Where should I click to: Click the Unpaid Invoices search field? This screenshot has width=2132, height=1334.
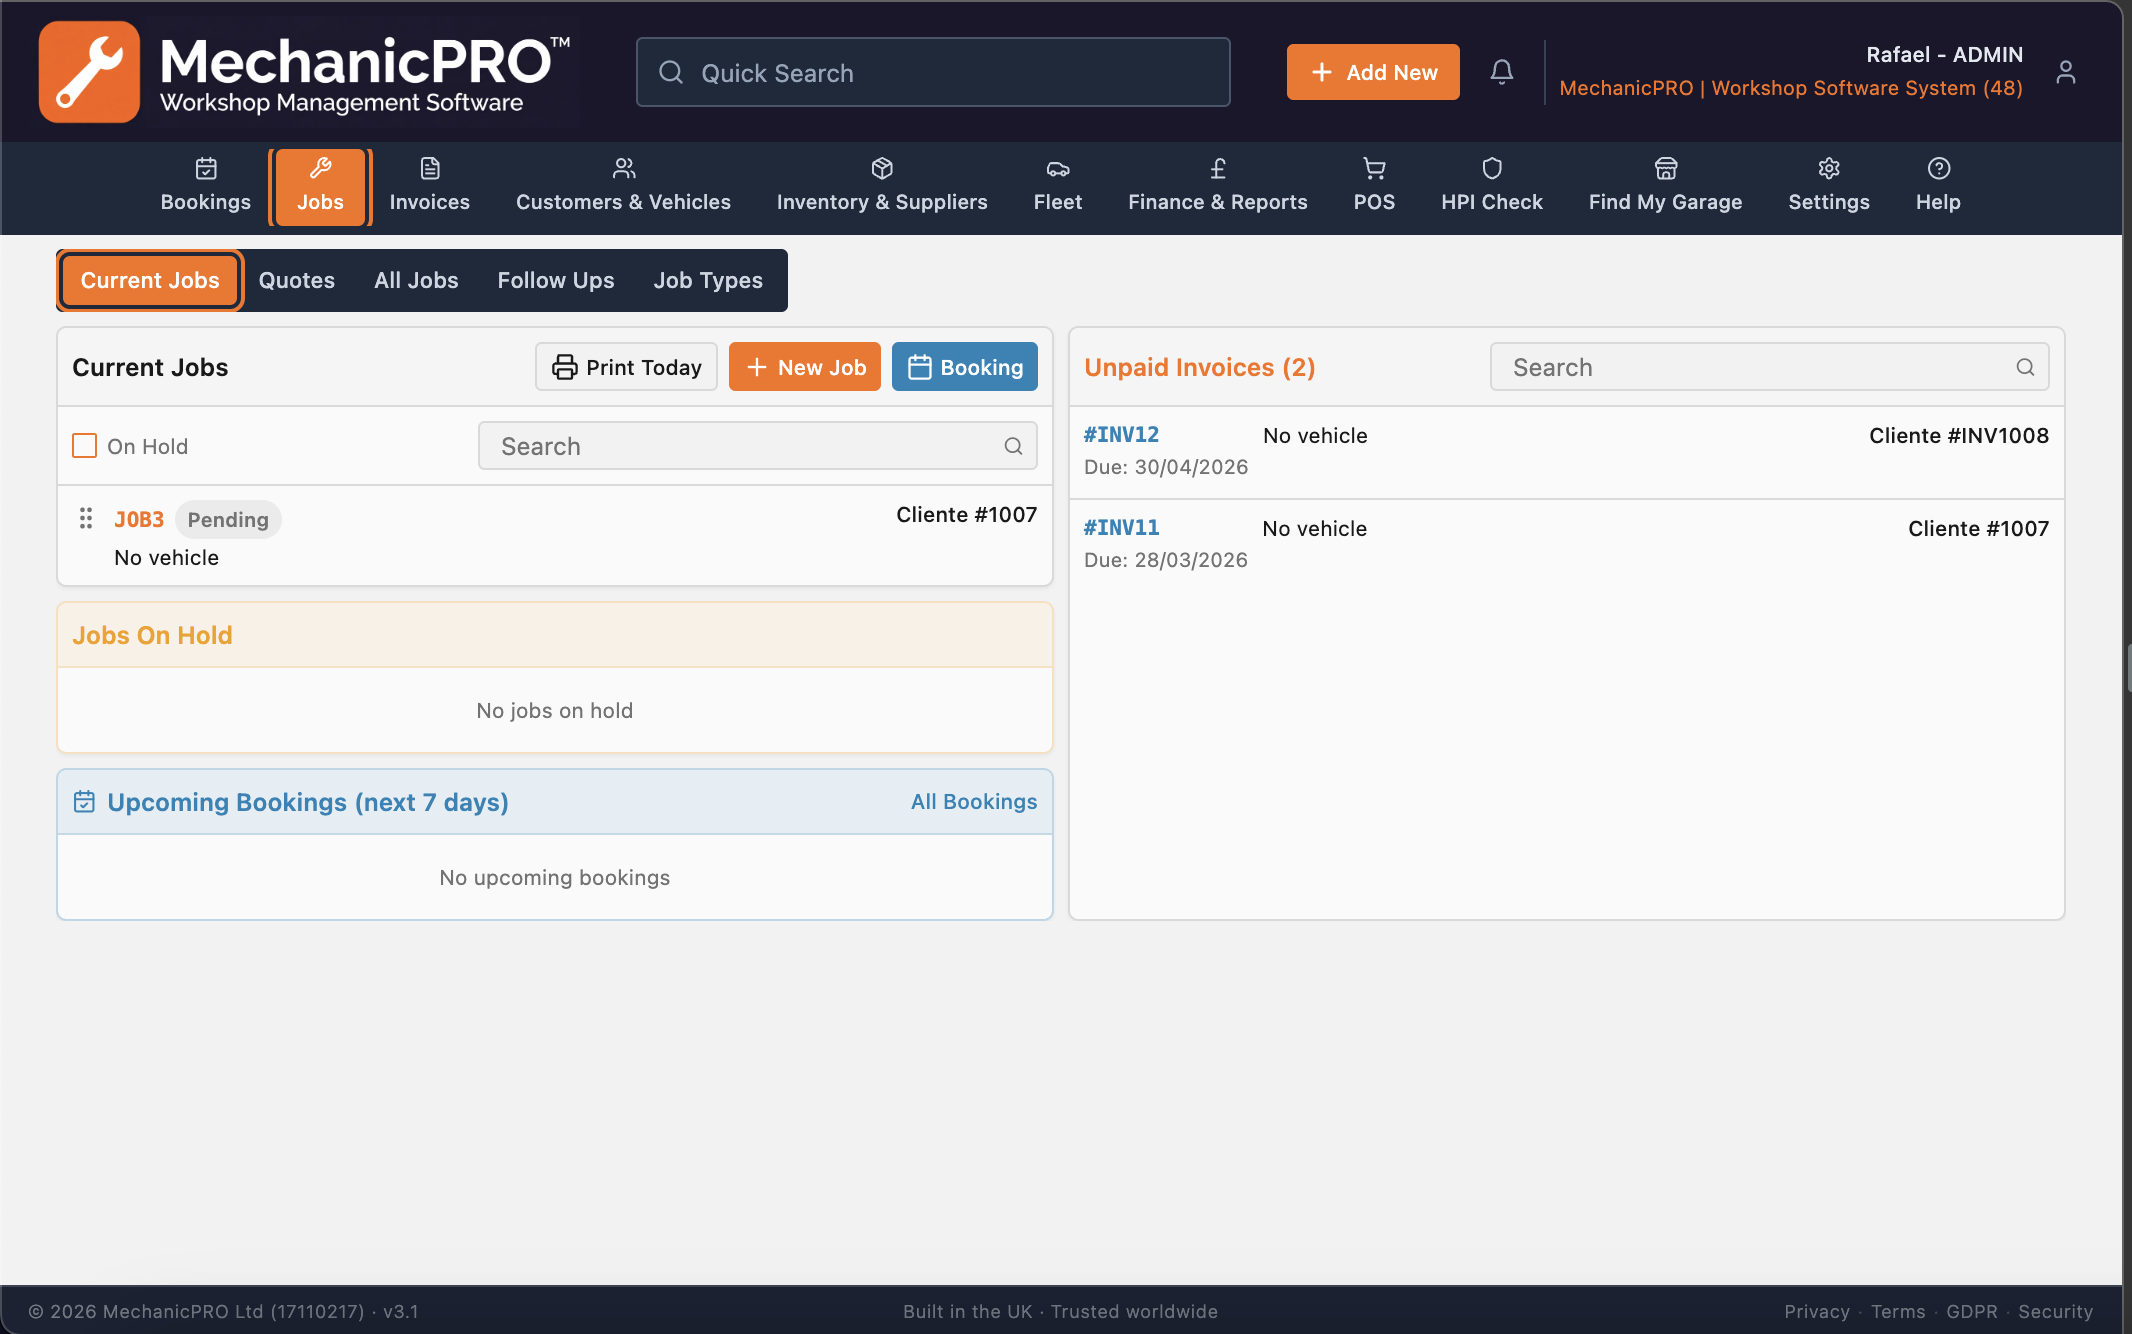pyautogui.click(x=1769, y=367)
